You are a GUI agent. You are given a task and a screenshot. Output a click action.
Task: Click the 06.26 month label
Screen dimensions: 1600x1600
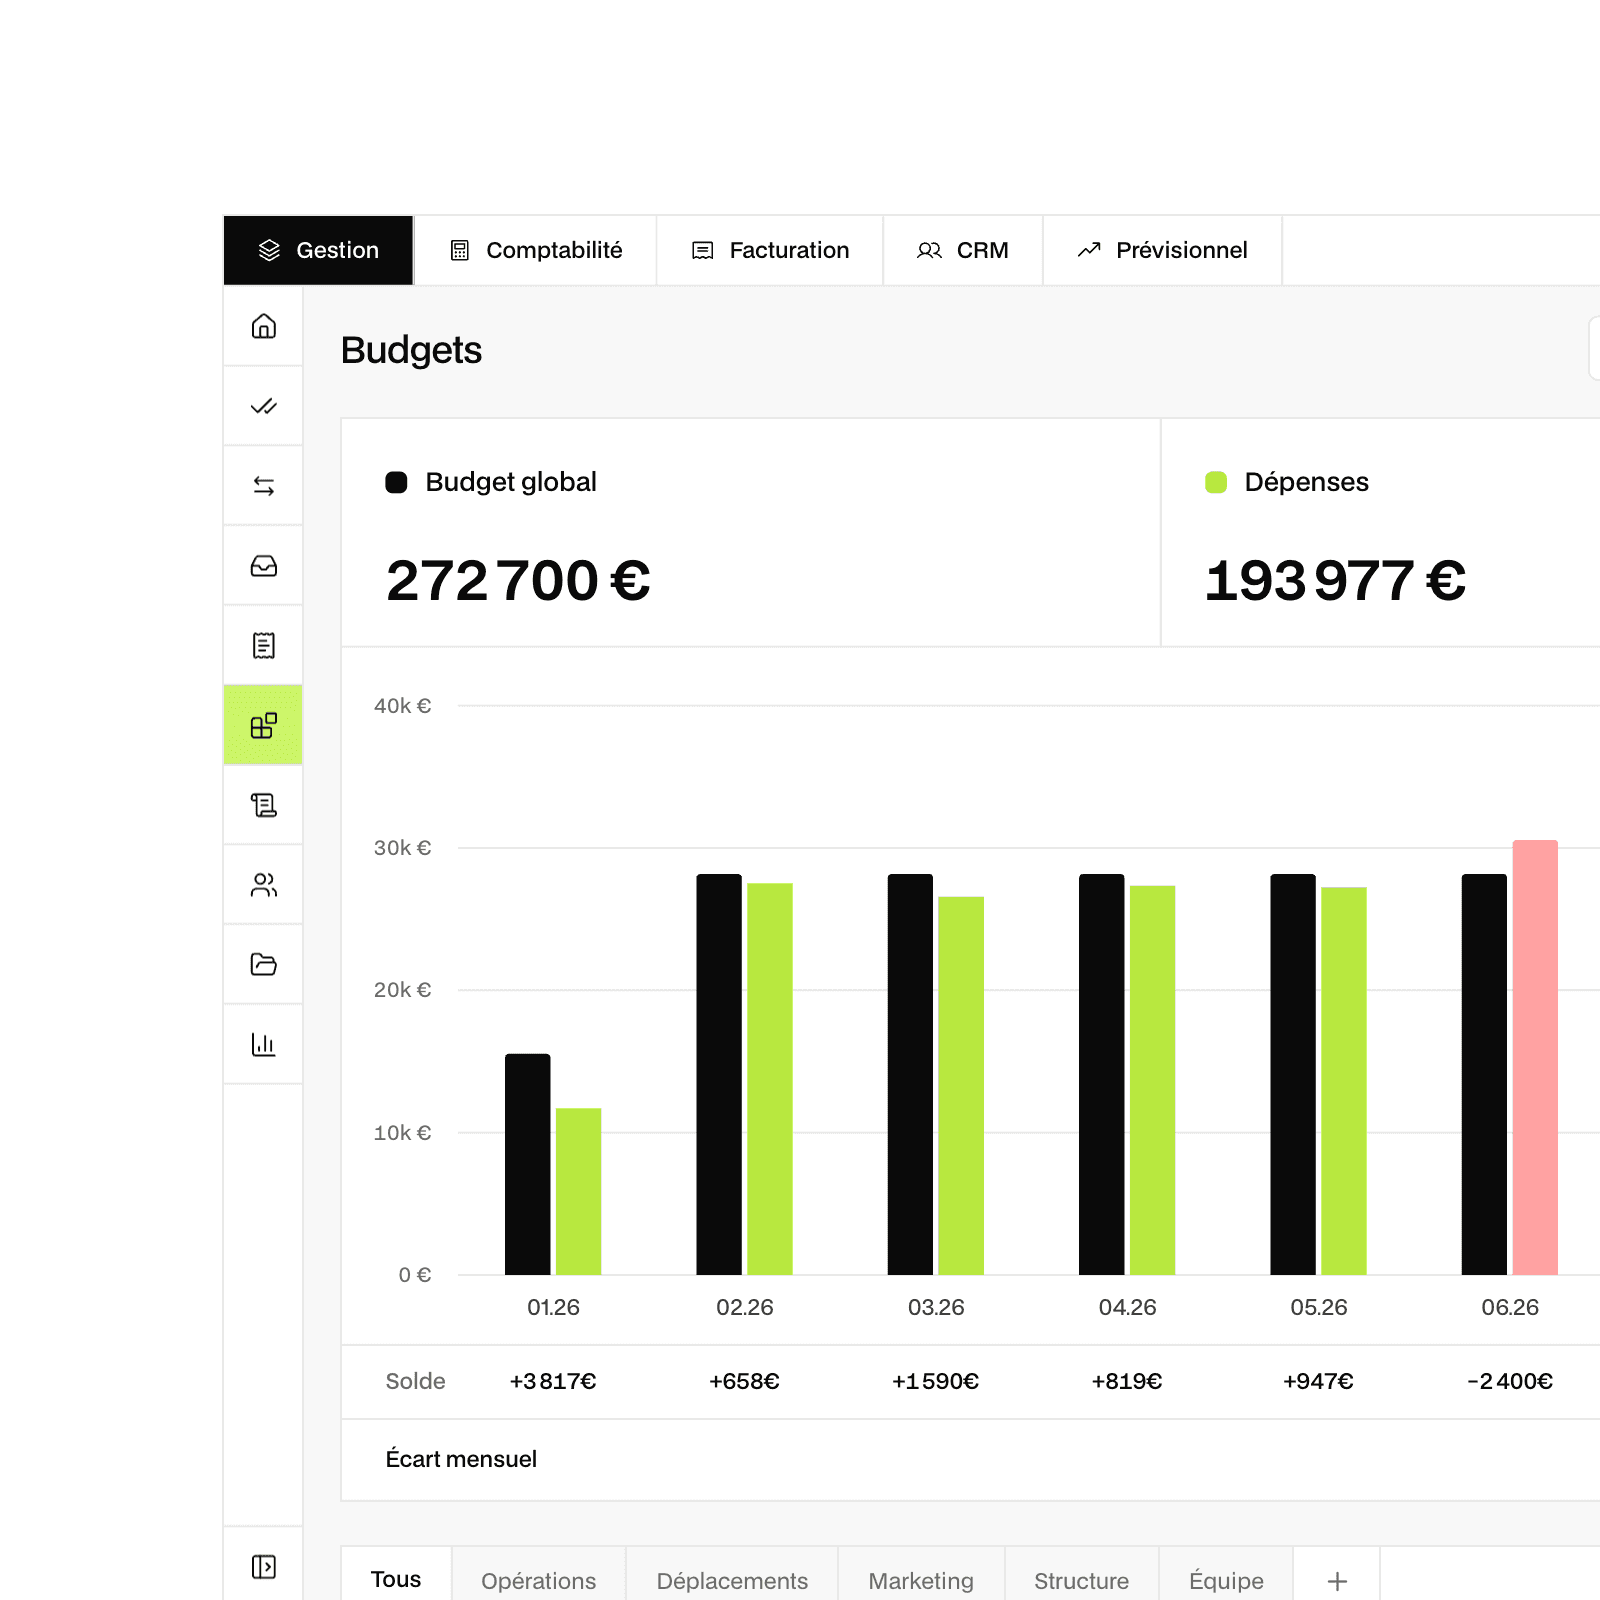click(x=1510, y=1307)
